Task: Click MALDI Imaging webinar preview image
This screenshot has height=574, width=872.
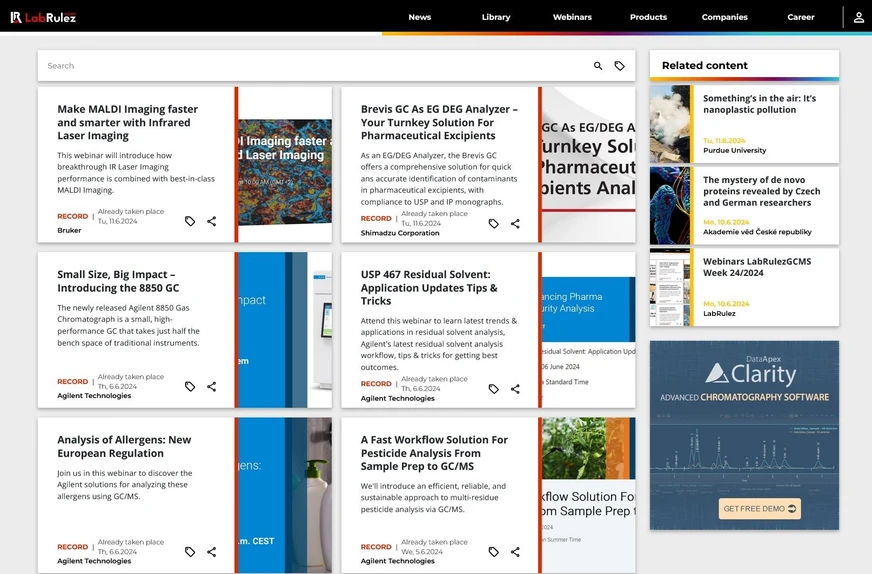Action: pyautogui.click(x=285, y=165)
